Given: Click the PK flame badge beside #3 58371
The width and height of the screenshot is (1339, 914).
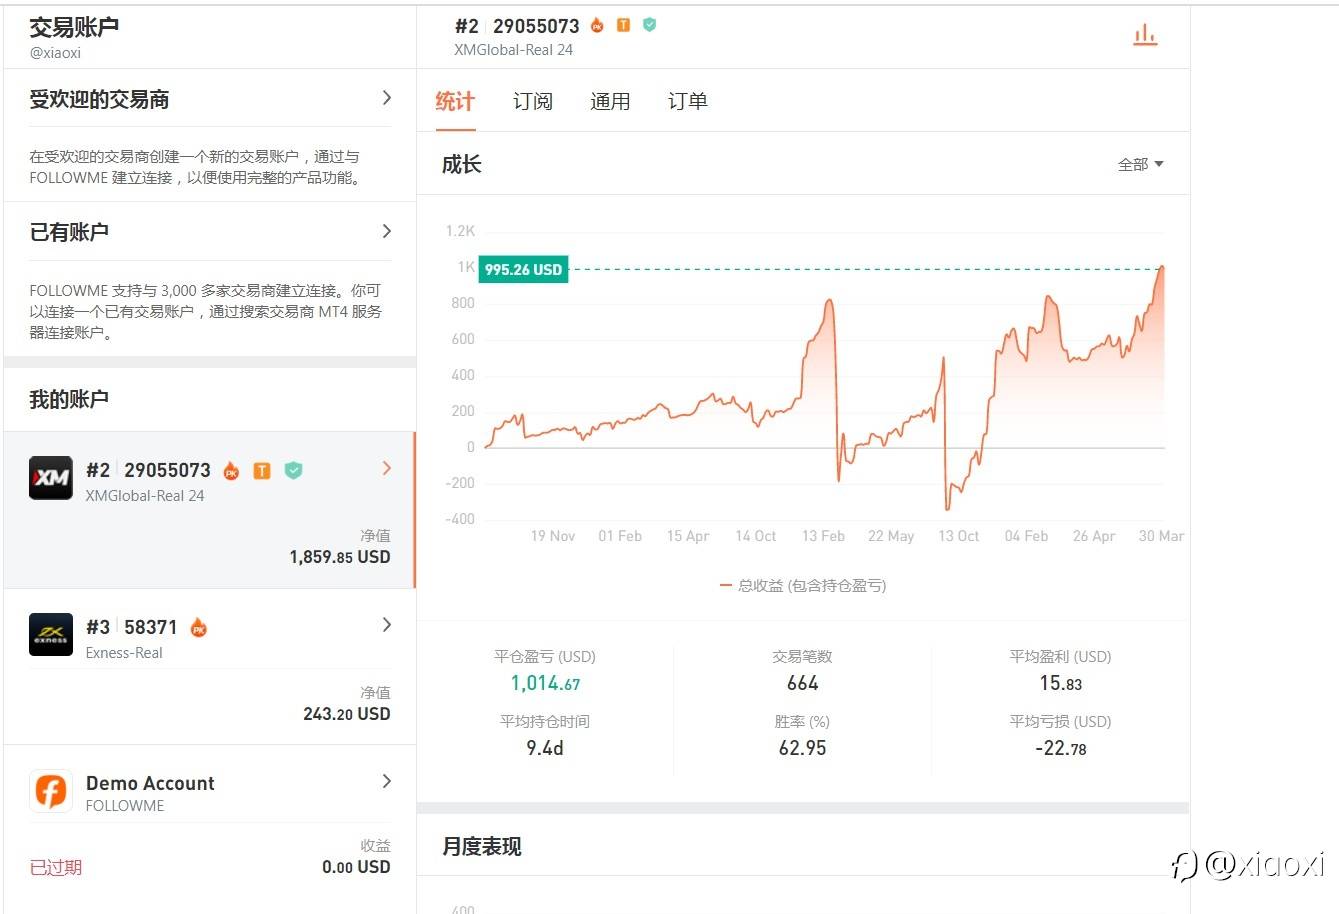Looking at the screenshot, I should [x=199, y=628].
